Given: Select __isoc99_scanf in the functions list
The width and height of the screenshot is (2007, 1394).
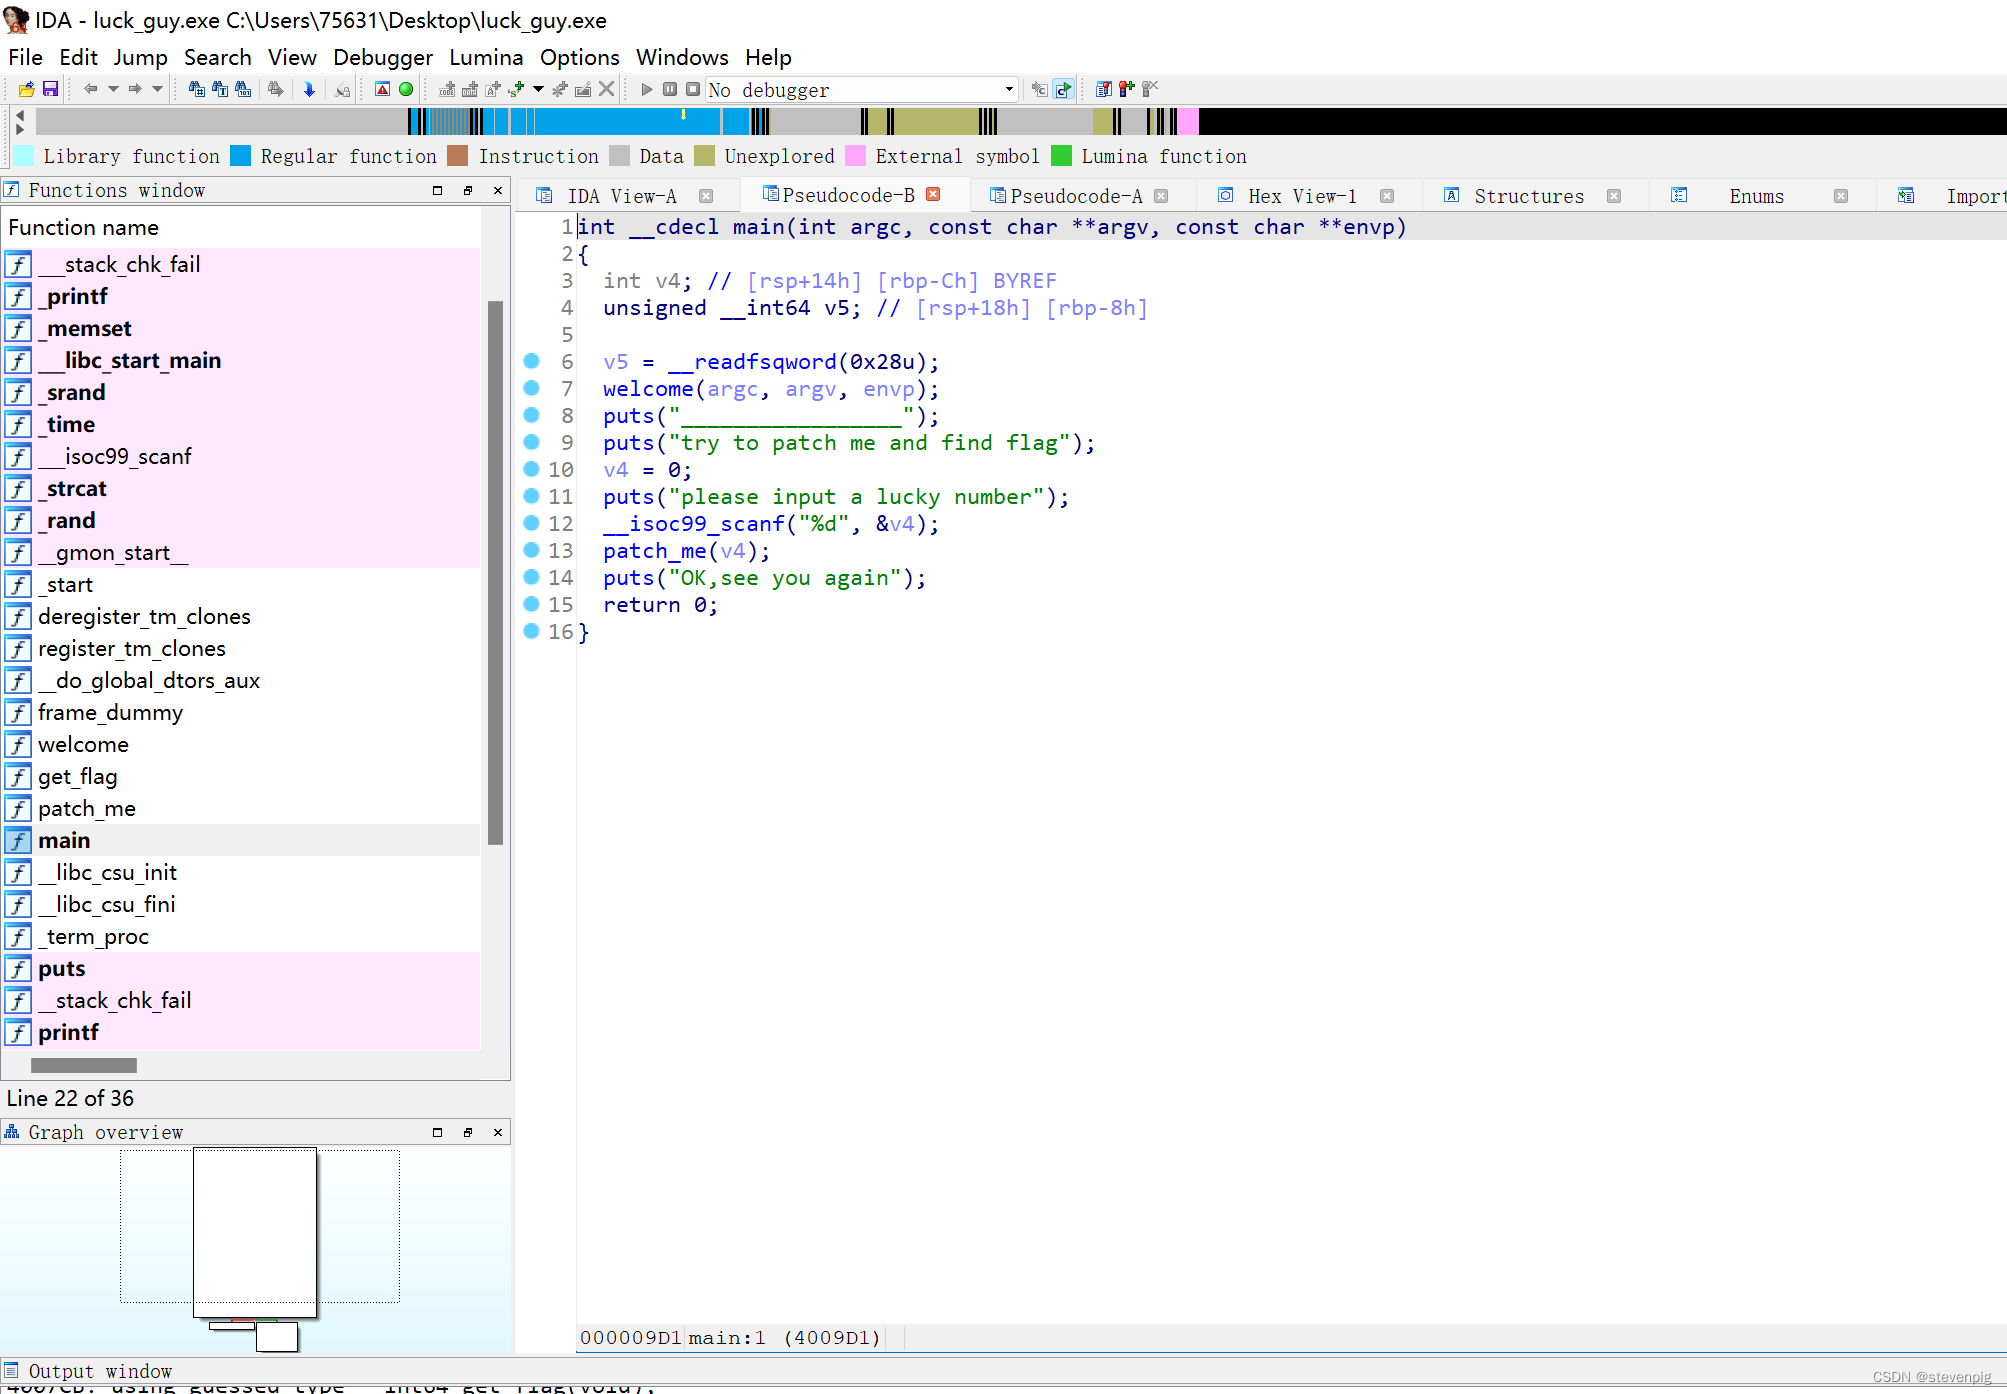Looking at the screenshot, I should point(241,456).
